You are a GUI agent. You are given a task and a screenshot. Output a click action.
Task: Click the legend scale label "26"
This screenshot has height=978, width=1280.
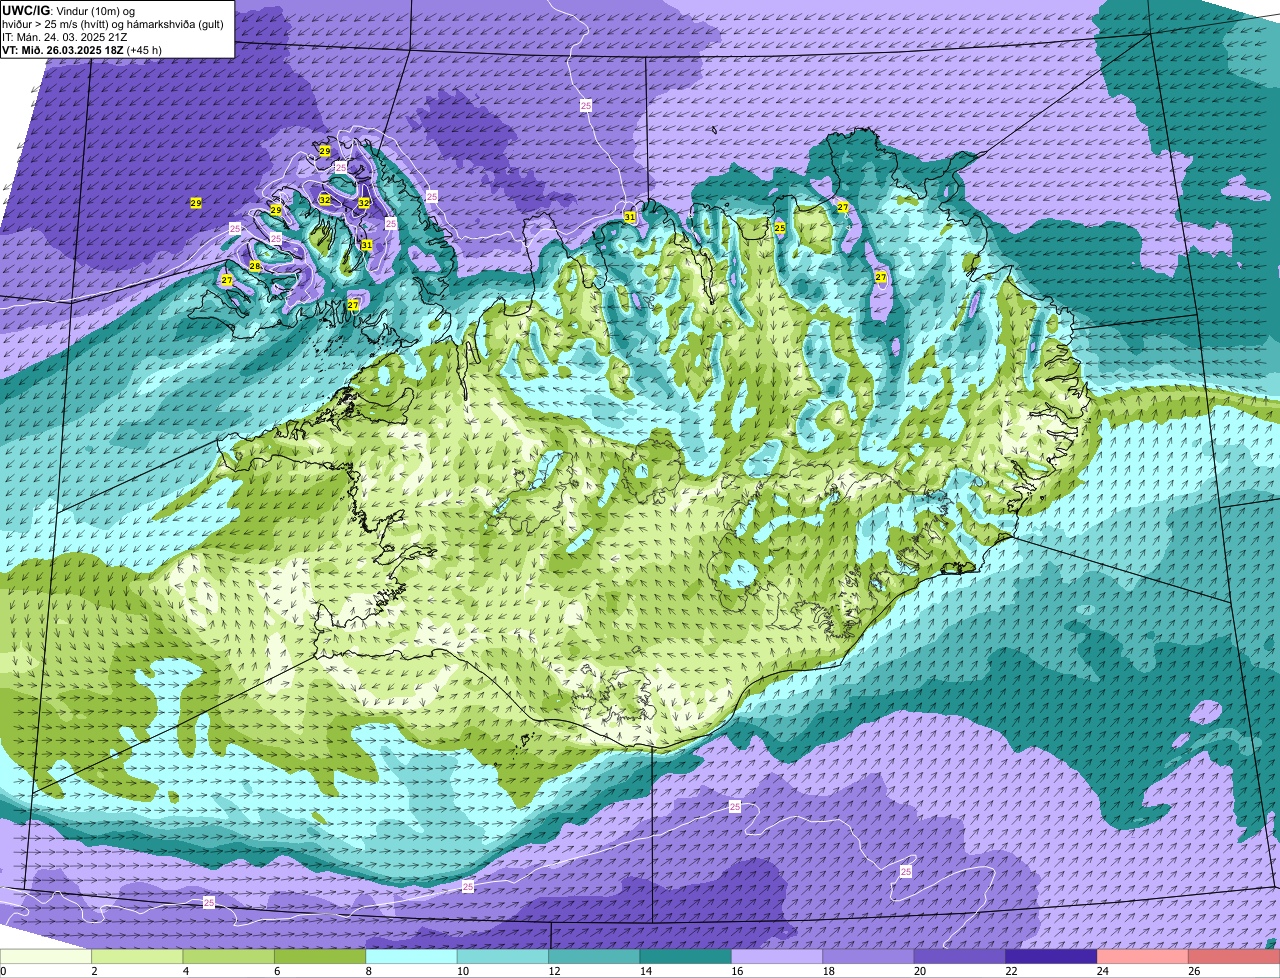pos(1193,971)
